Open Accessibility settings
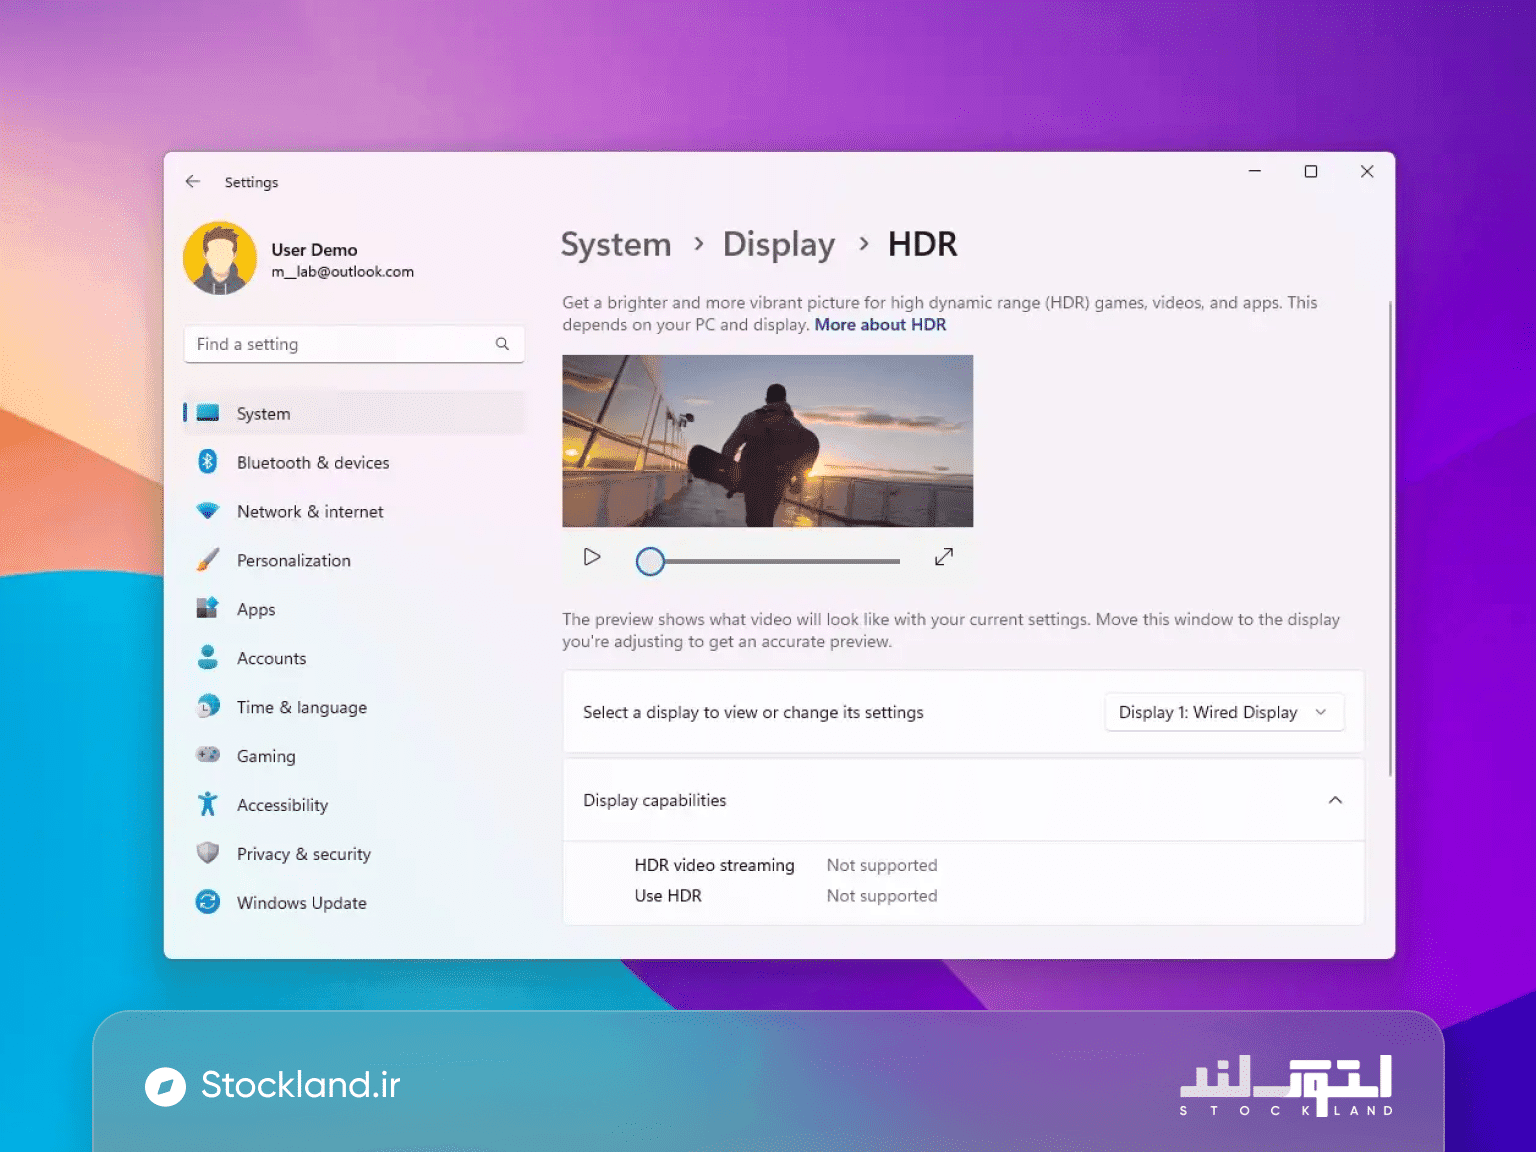This screenshot has height=1152, width=1536. (354, 805)
